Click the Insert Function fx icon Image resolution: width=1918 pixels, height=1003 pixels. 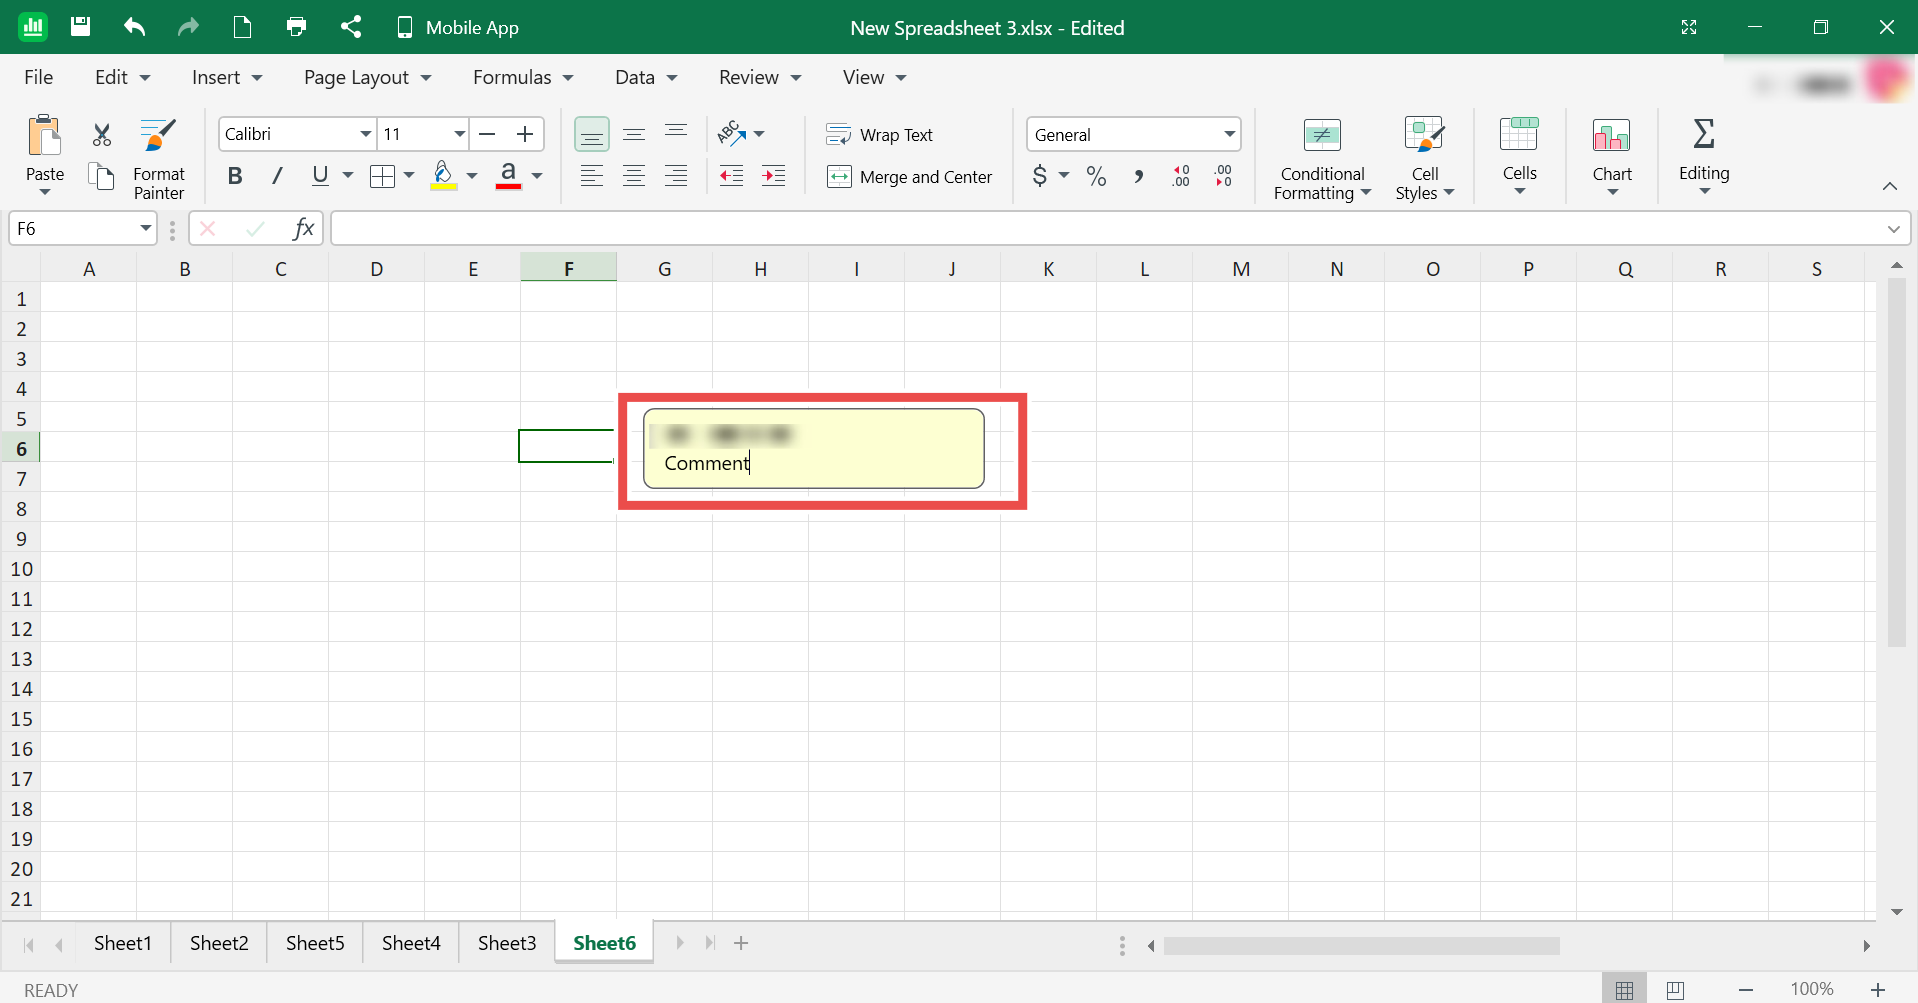[304, 229]
